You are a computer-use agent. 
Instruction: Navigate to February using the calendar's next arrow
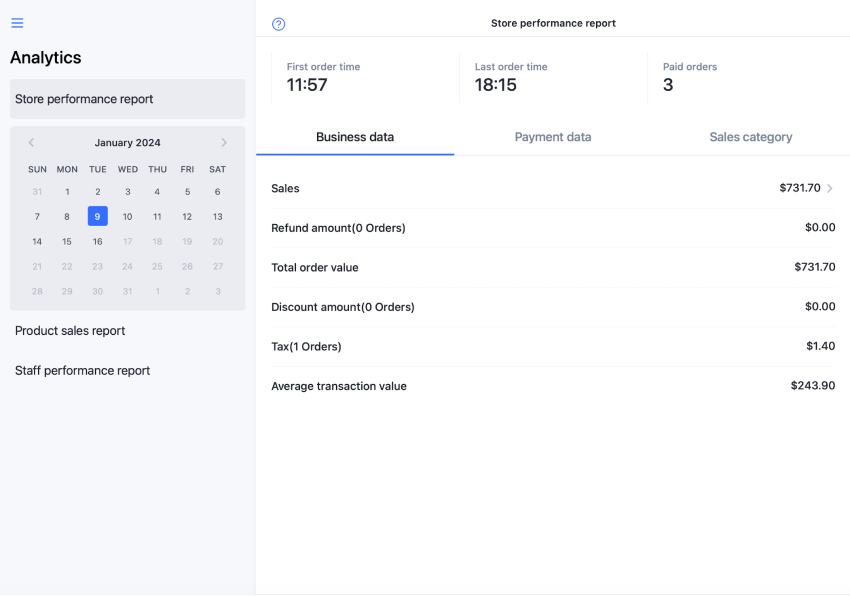coord(224,142)
